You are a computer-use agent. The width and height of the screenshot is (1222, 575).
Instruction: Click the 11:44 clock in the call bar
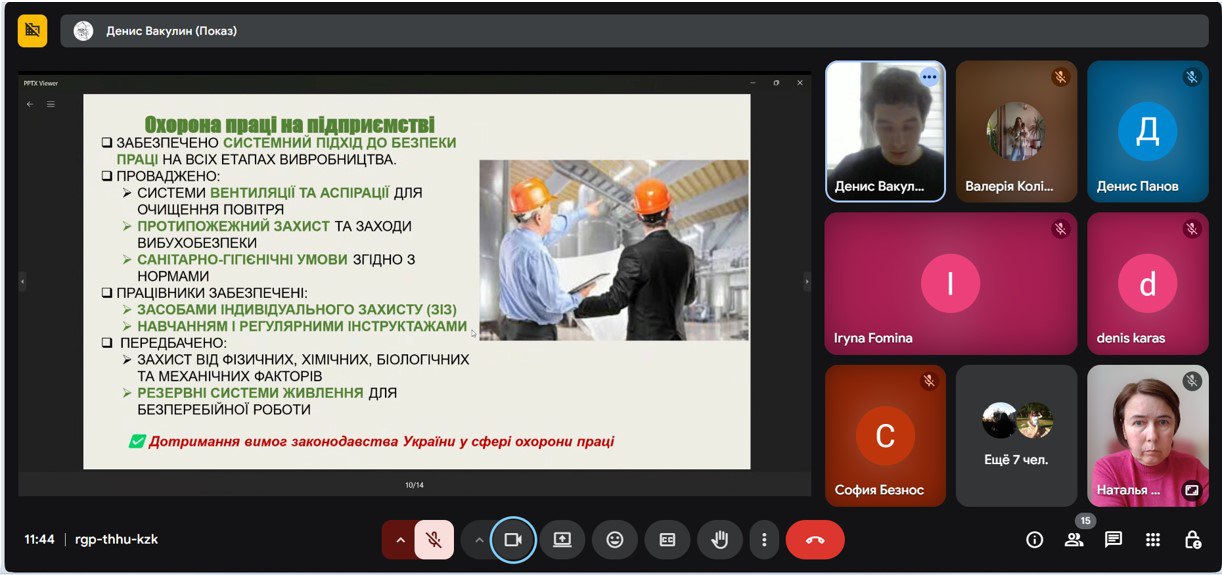click(x=39, y=539)
